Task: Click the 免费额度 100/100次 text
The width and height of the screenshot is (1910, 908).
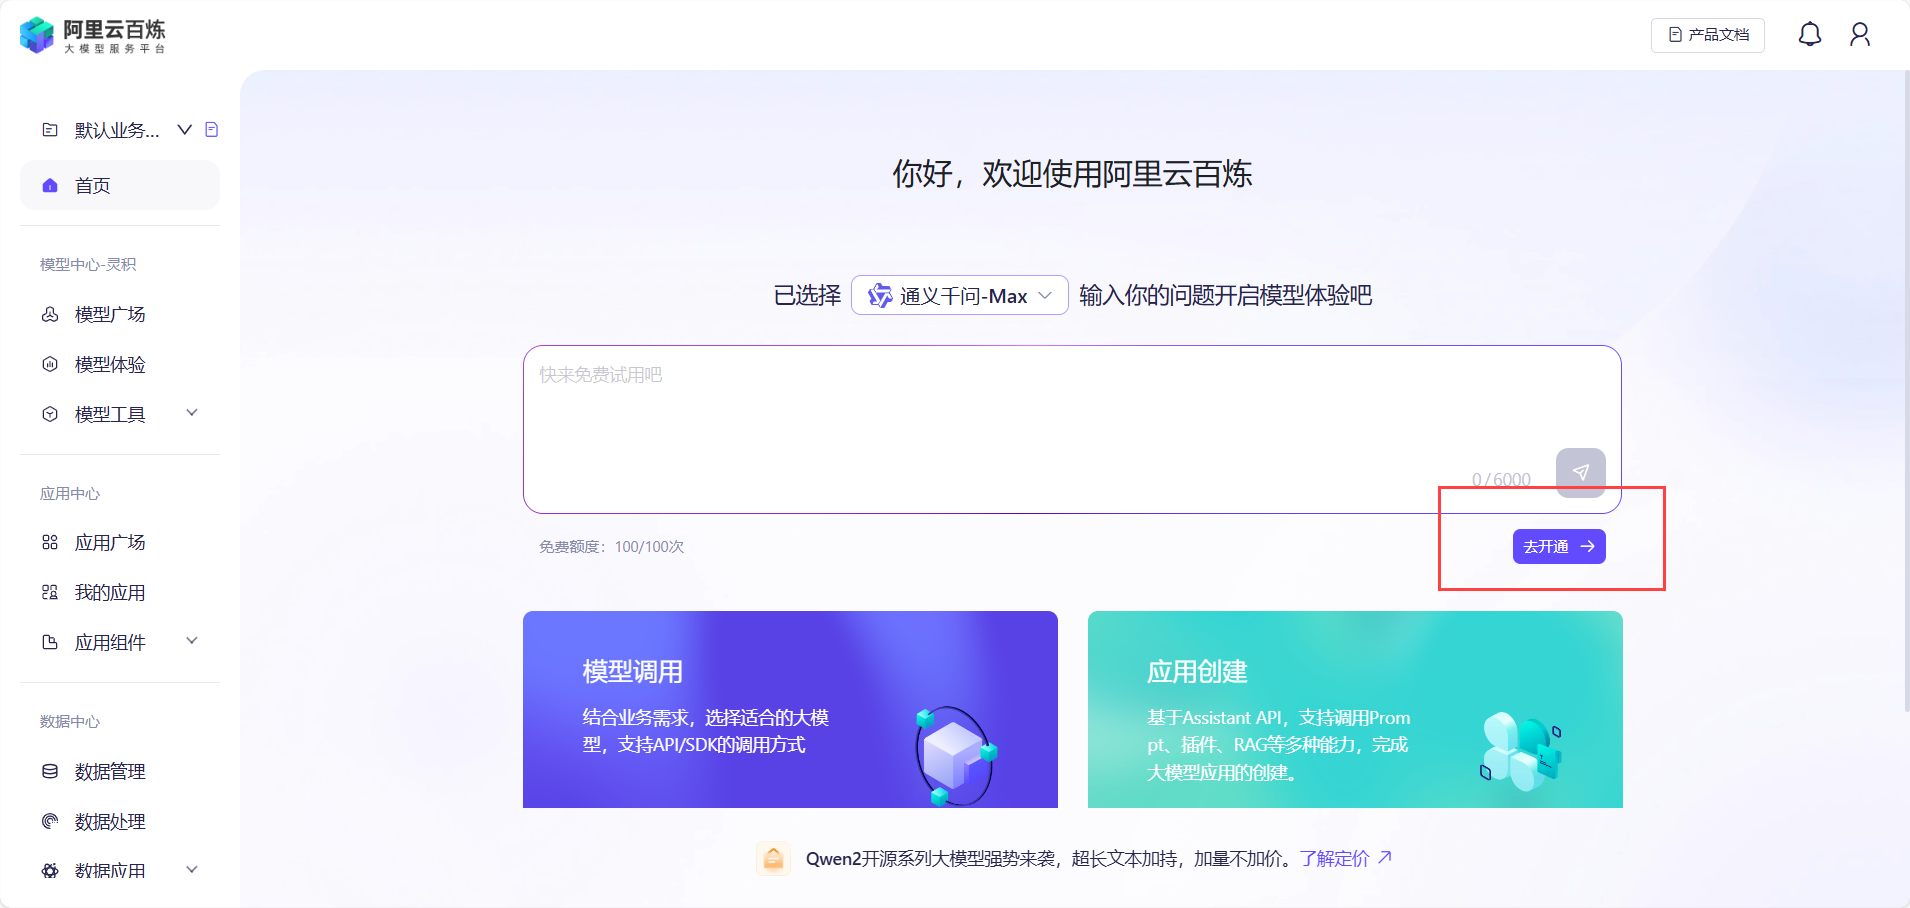Action: (x=612, y=546)
